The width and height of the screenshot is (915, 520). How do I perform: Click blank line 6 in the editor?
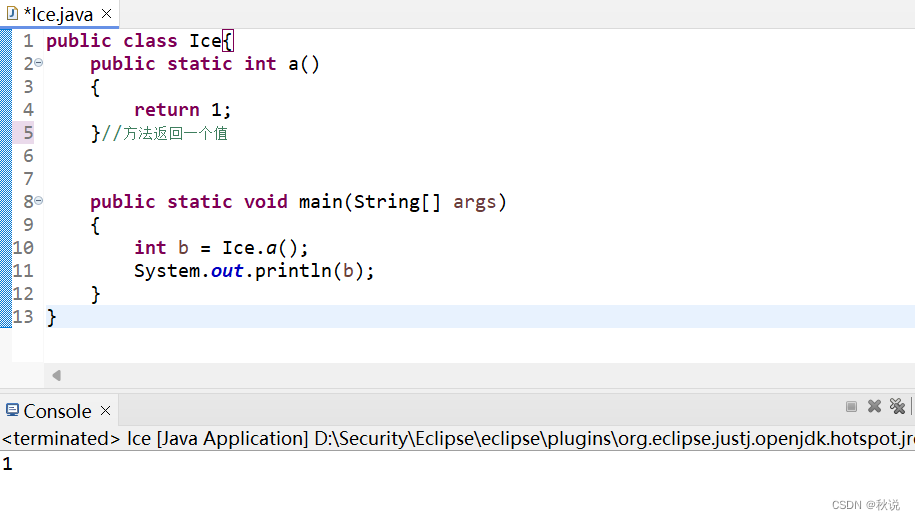[479, 156]
